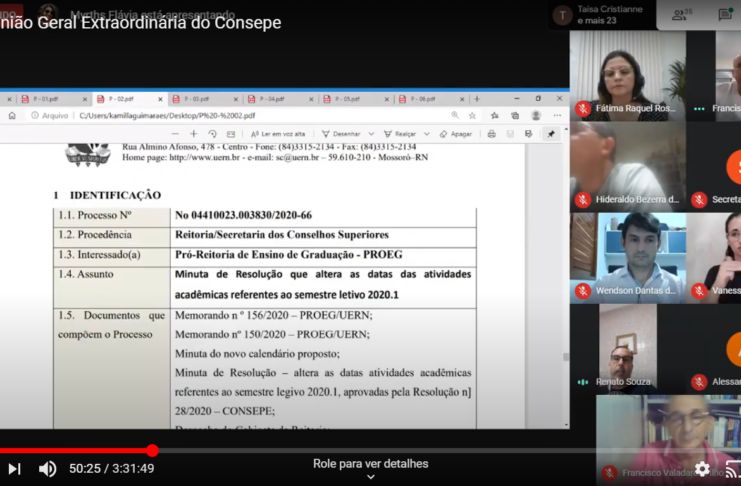Viewport: 741px width, 486px height.
Task: Click the YouTube next video button
Action: coord(15,469)
